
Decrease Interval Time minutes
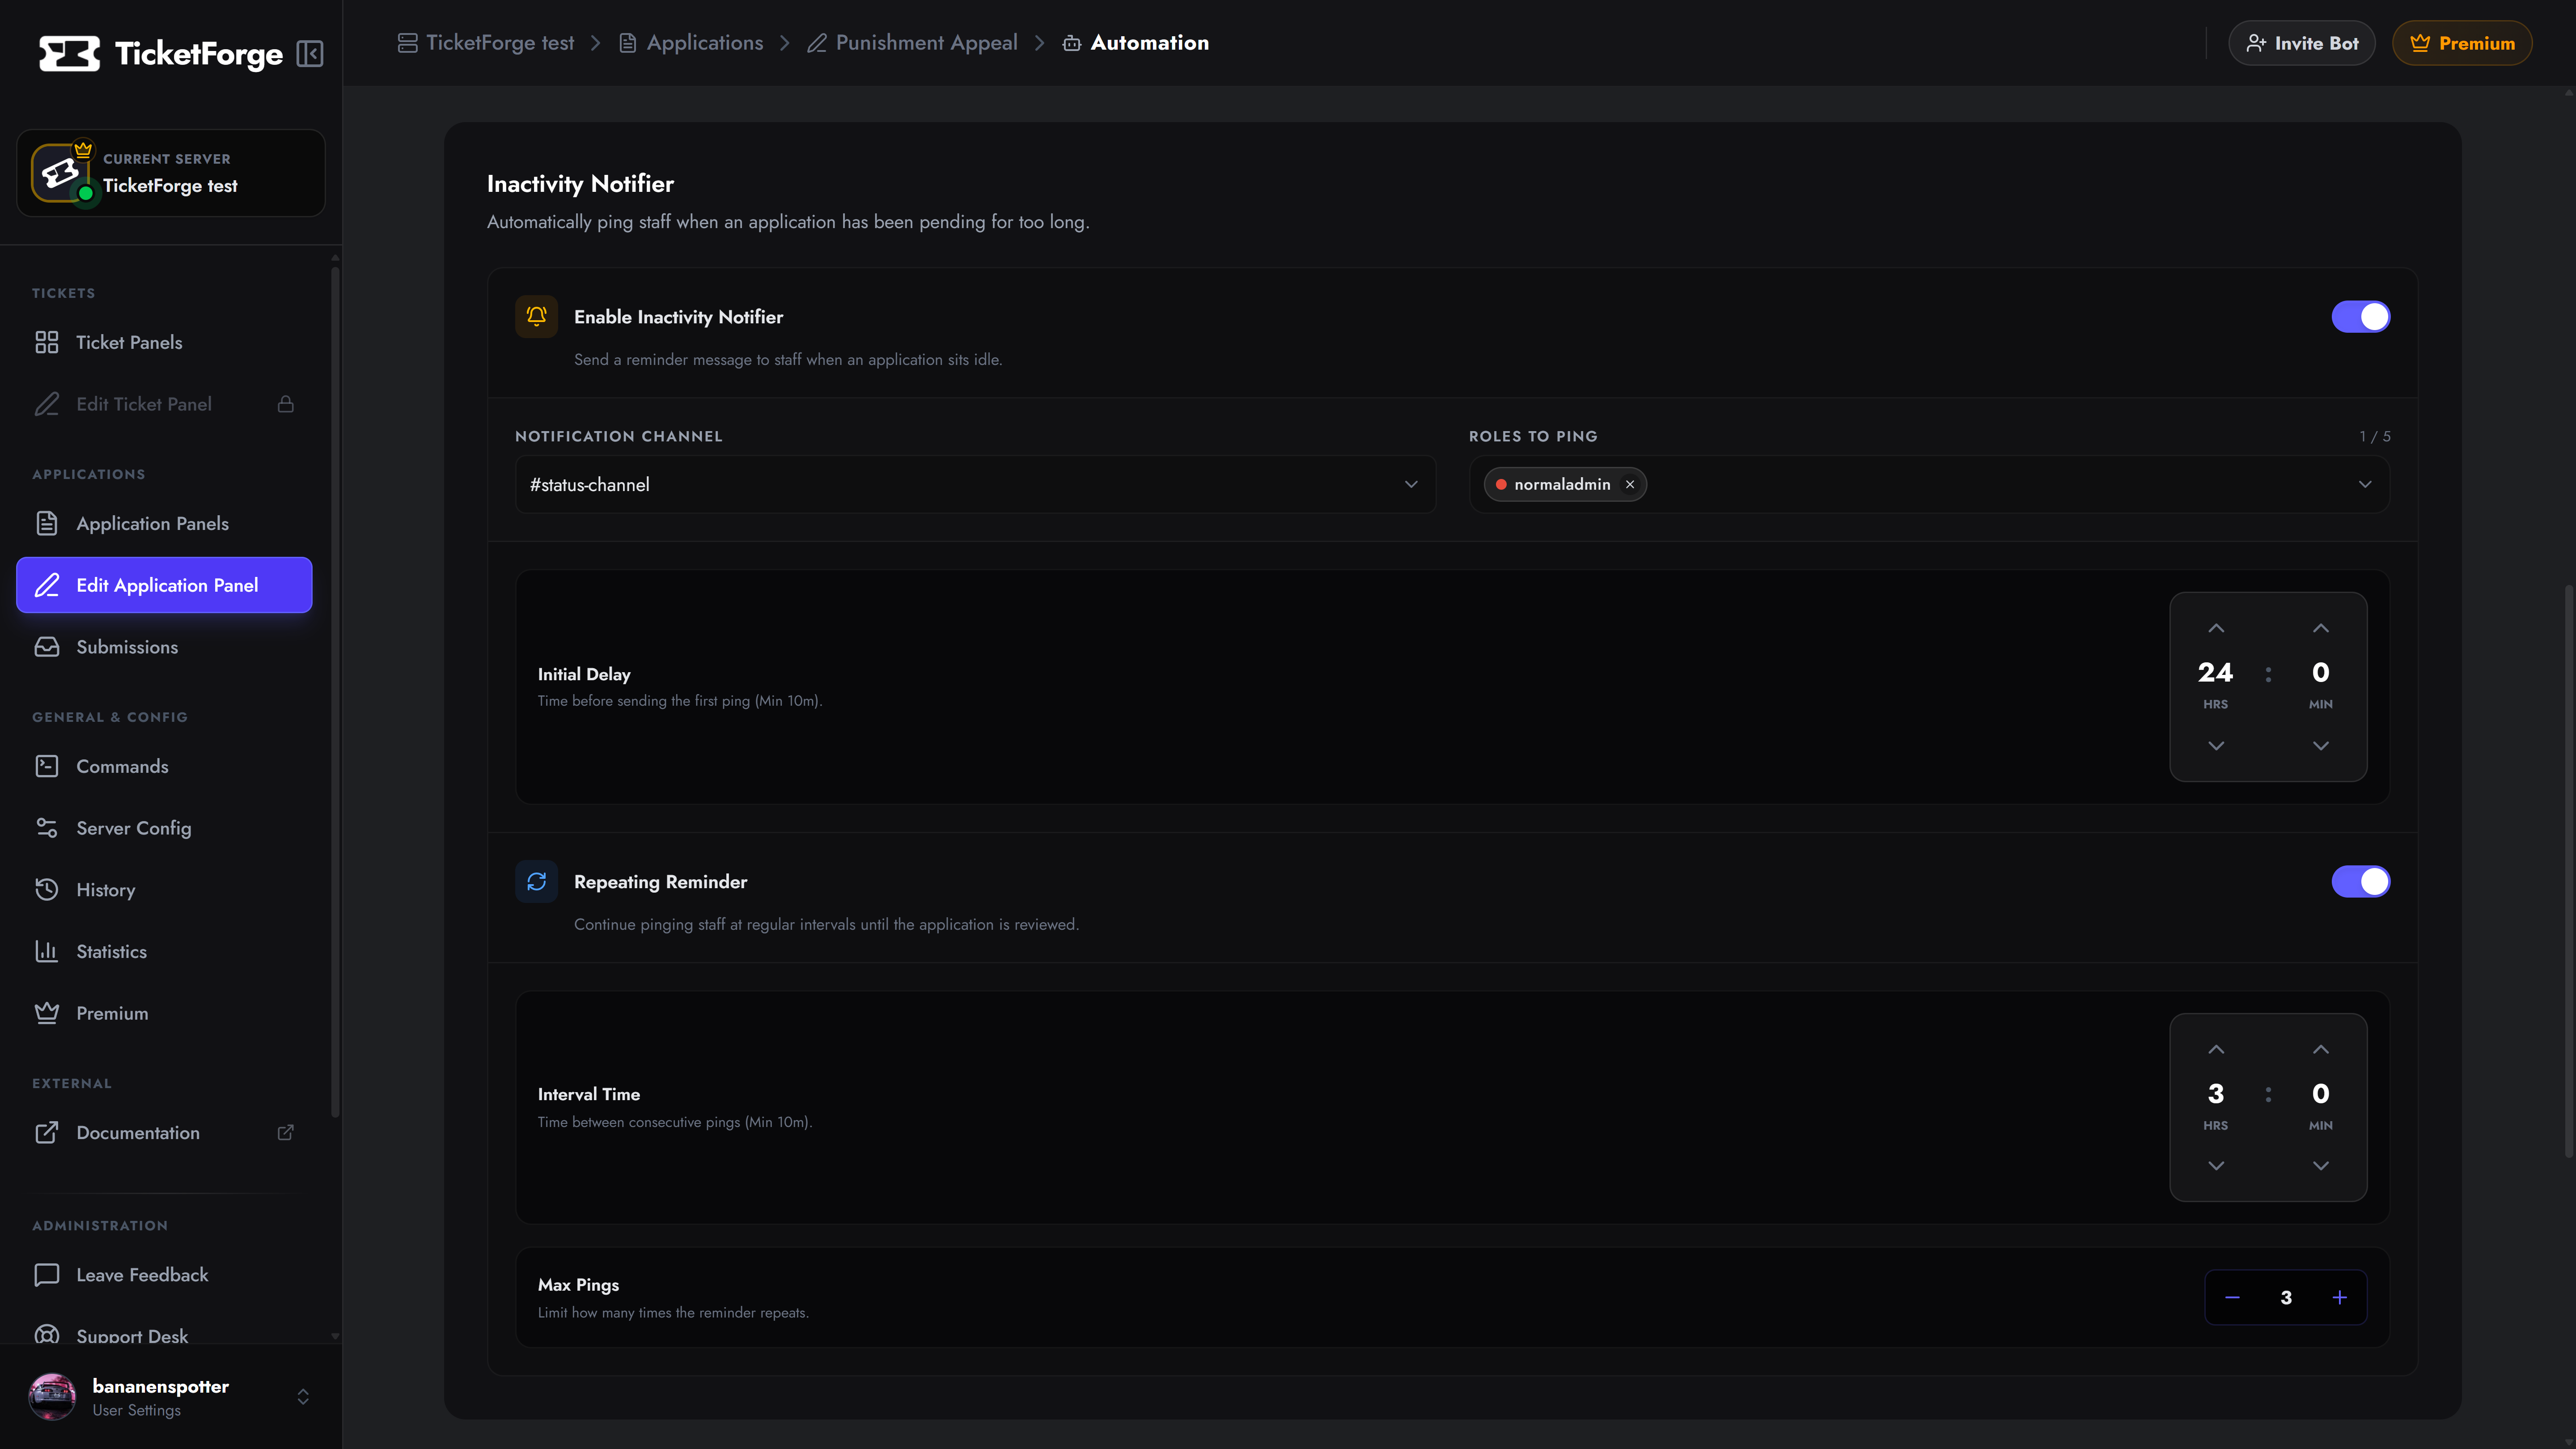(2321, 1166)
